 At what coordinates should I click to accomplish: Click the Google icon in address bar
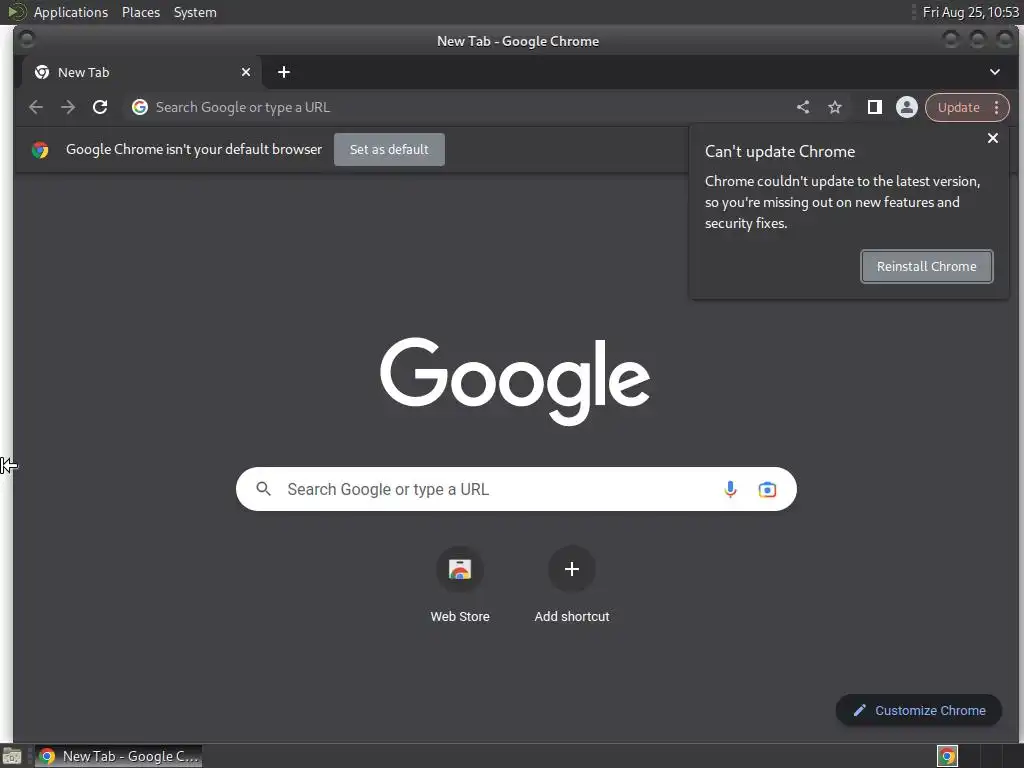[x=140, y=107]
